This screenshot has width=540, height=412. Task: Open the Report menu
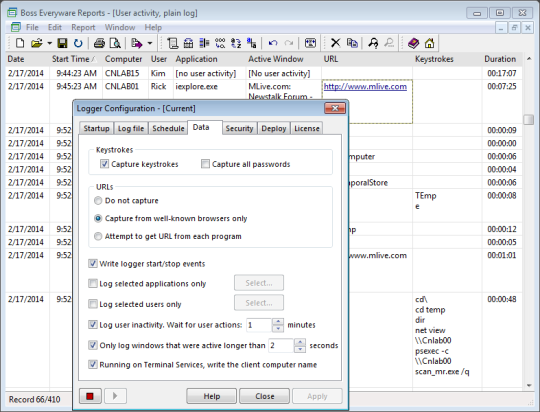point(83,27)
